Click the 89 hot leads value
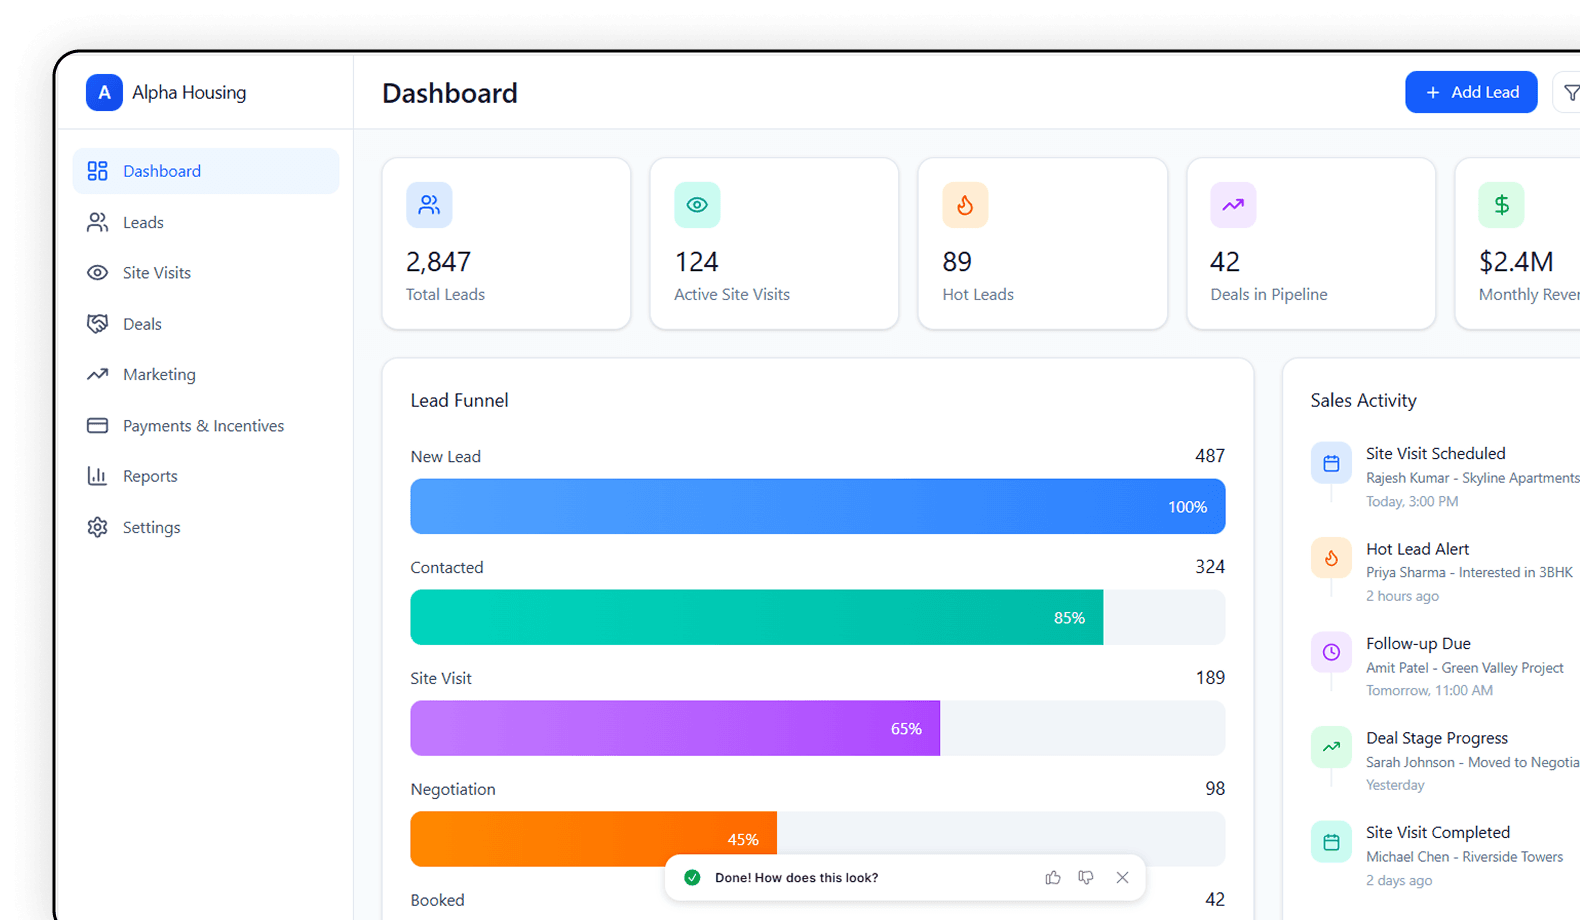The width and height of the screenshot is (1580, 920). (957, 262)
